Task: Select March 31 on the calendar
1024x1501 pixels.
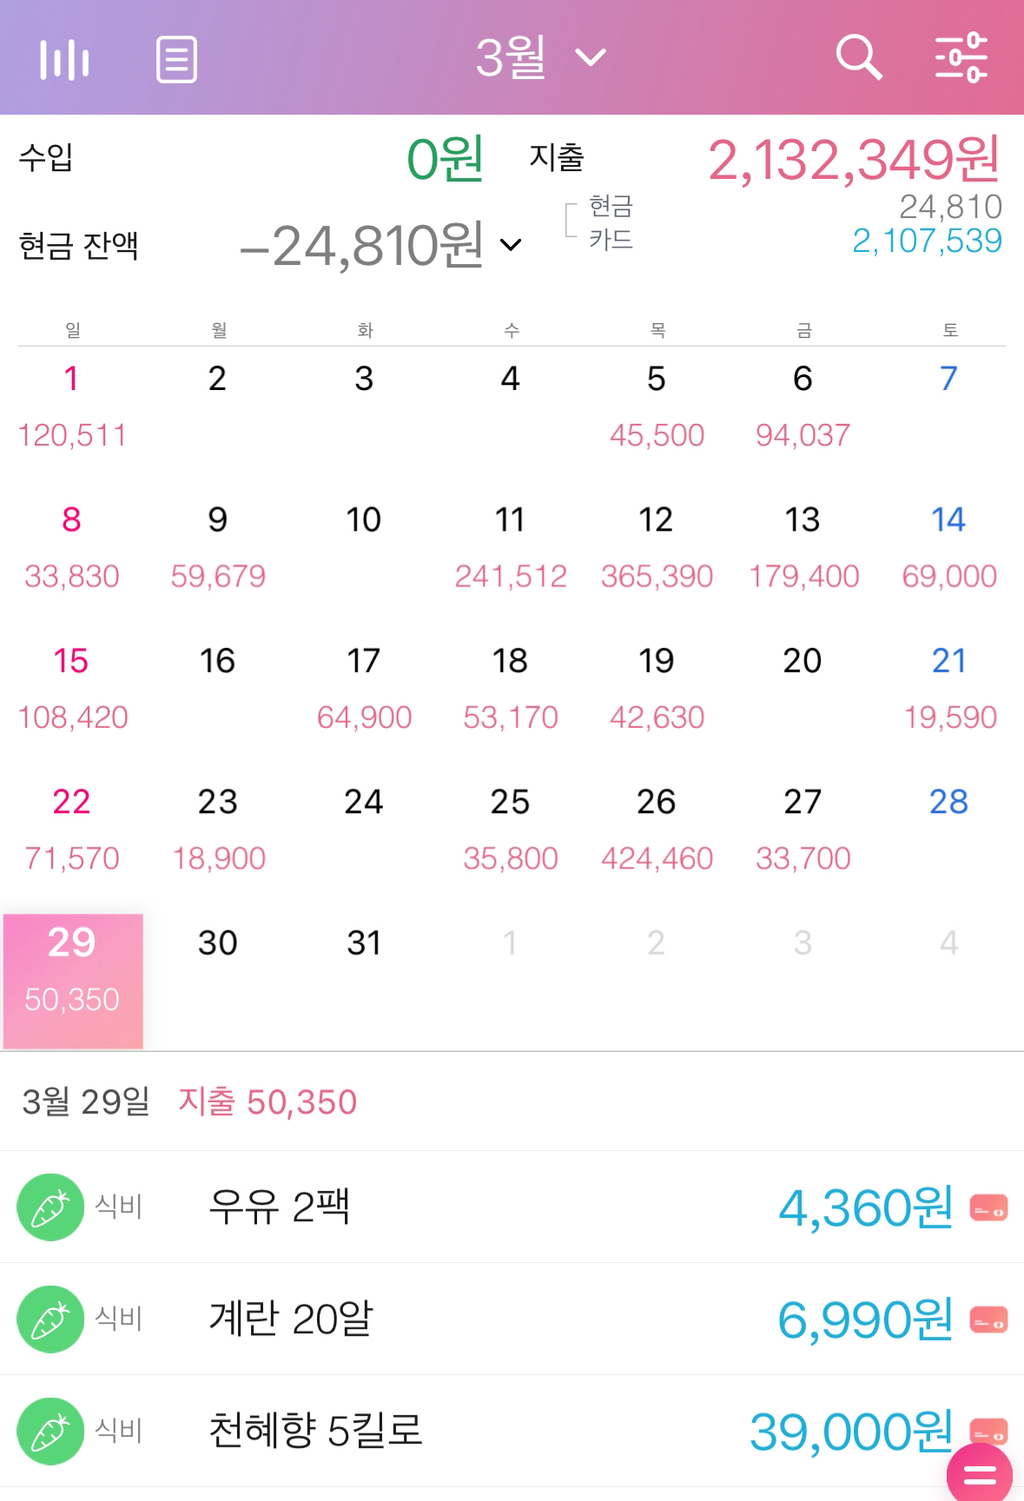Action: coord(364,943)
